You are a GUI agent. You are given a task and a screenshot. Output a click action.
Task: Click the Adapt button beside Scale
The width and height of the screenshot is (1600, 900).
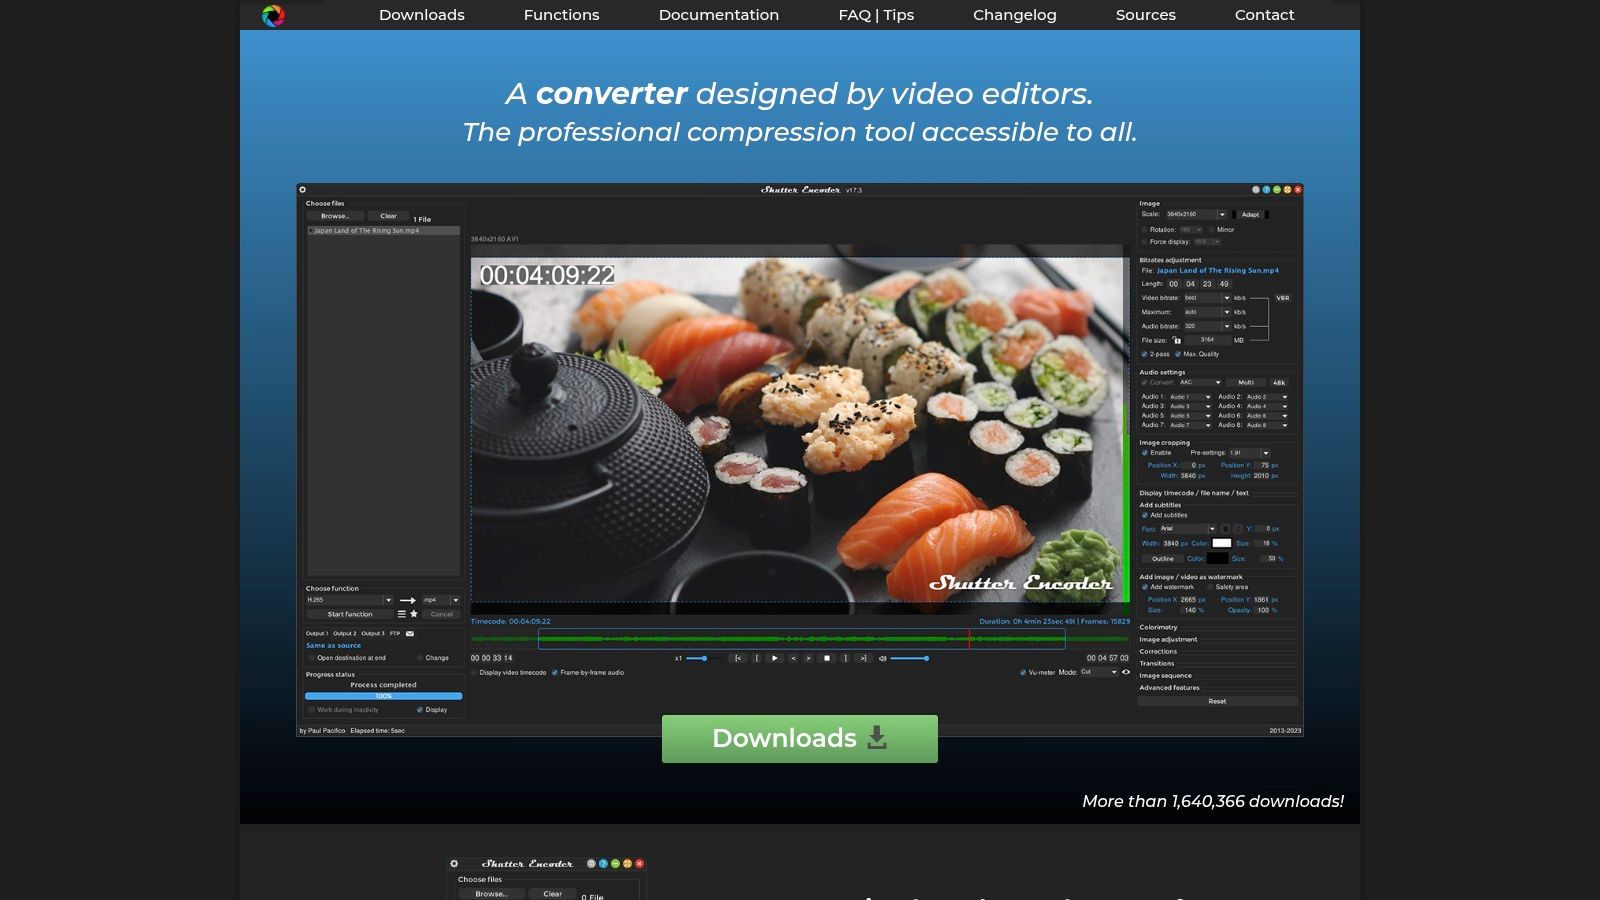(x=1250, y=214)
